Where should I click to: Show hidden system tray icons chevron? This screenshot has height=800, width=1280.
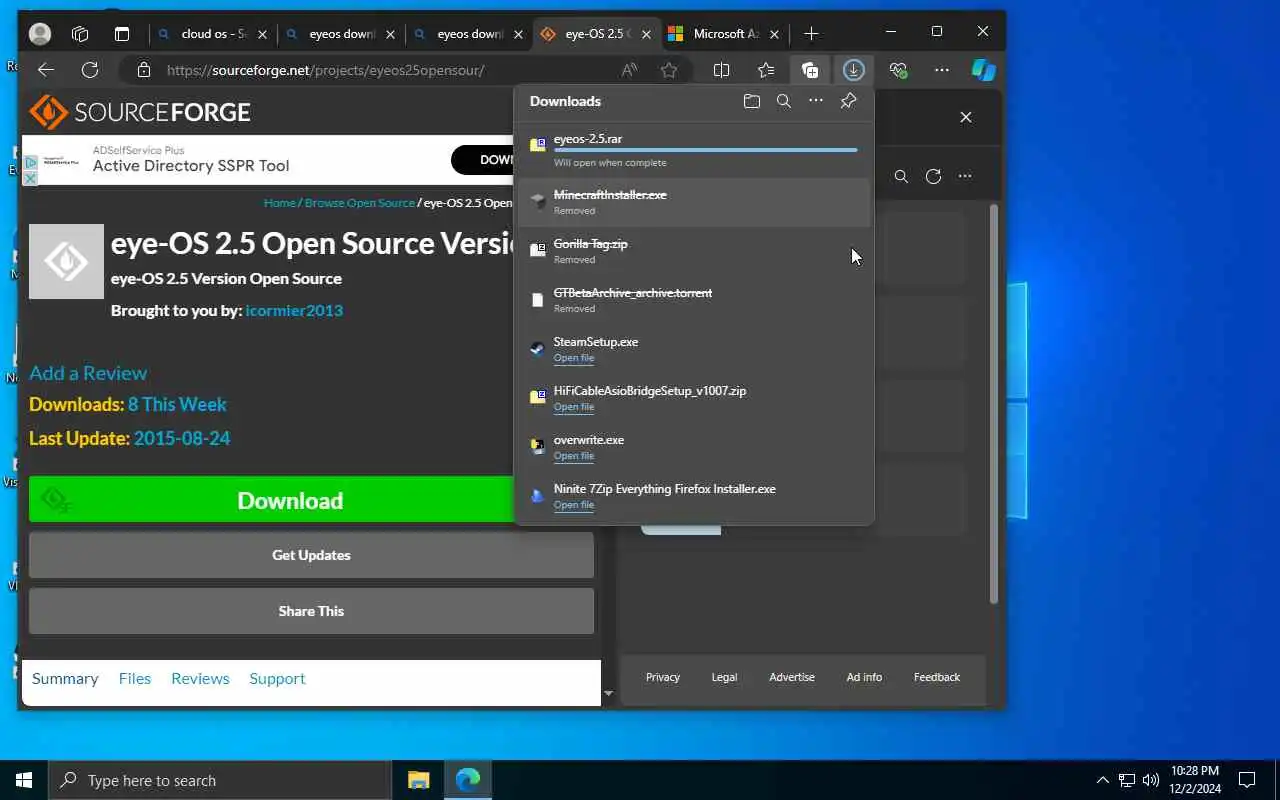pyautogui.click(x=1103, y=780)
